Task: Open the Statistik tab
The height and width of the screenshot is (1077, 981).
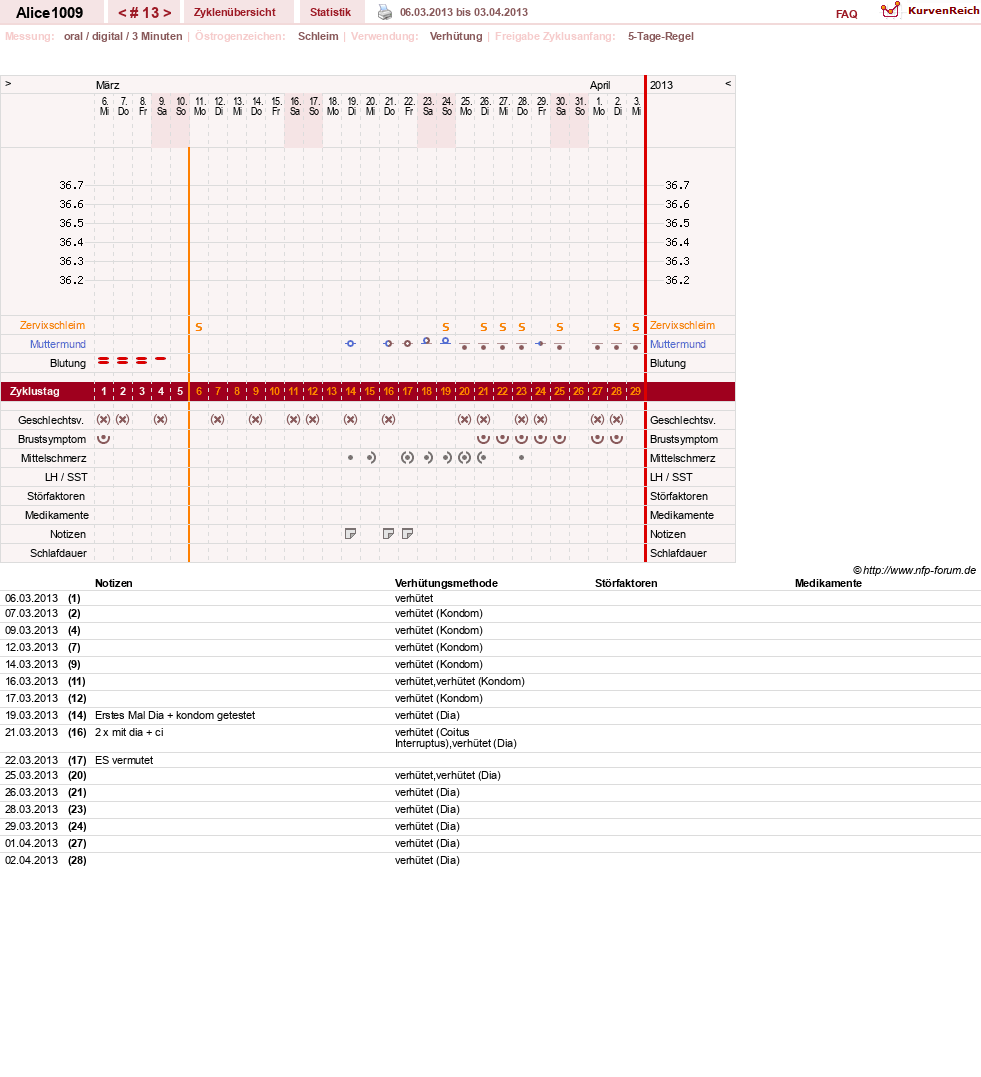Action: 330,12
